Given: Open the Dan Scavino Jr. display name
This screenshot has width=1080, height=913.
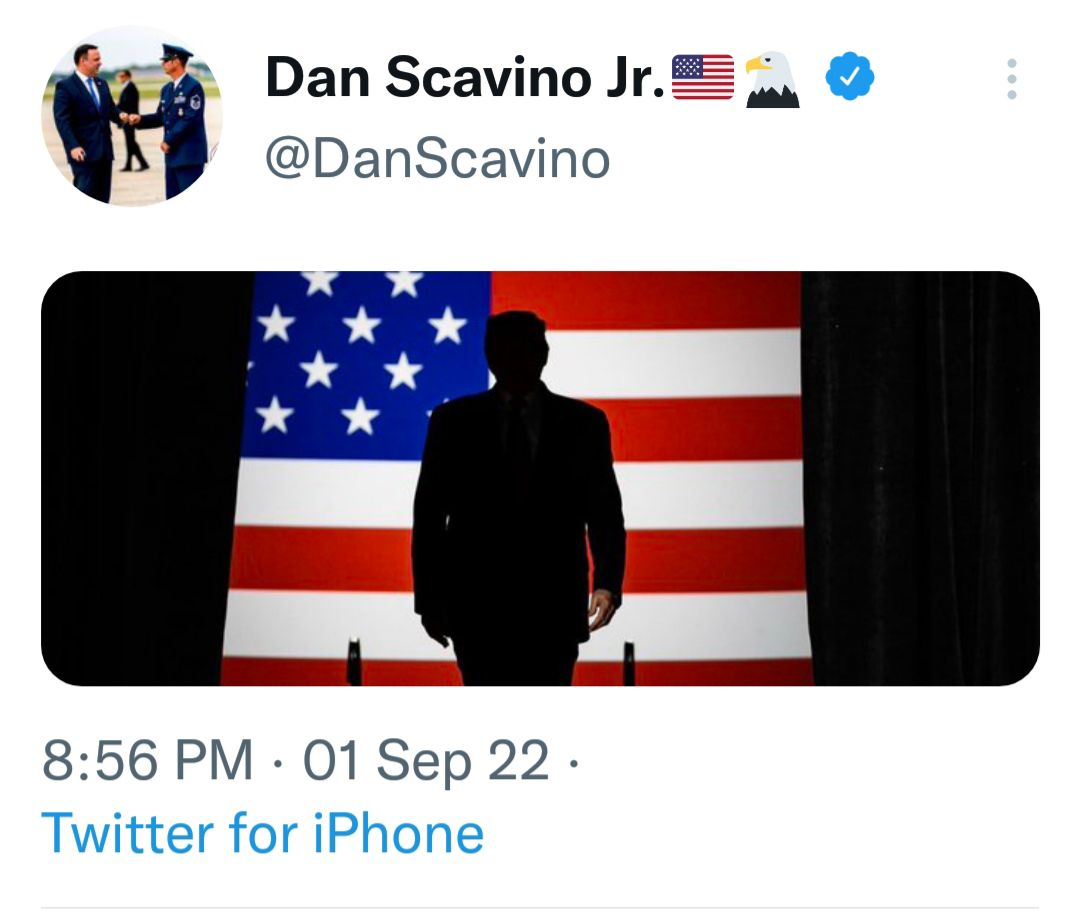Looking at the screenshot, I should tap(465, 78).
